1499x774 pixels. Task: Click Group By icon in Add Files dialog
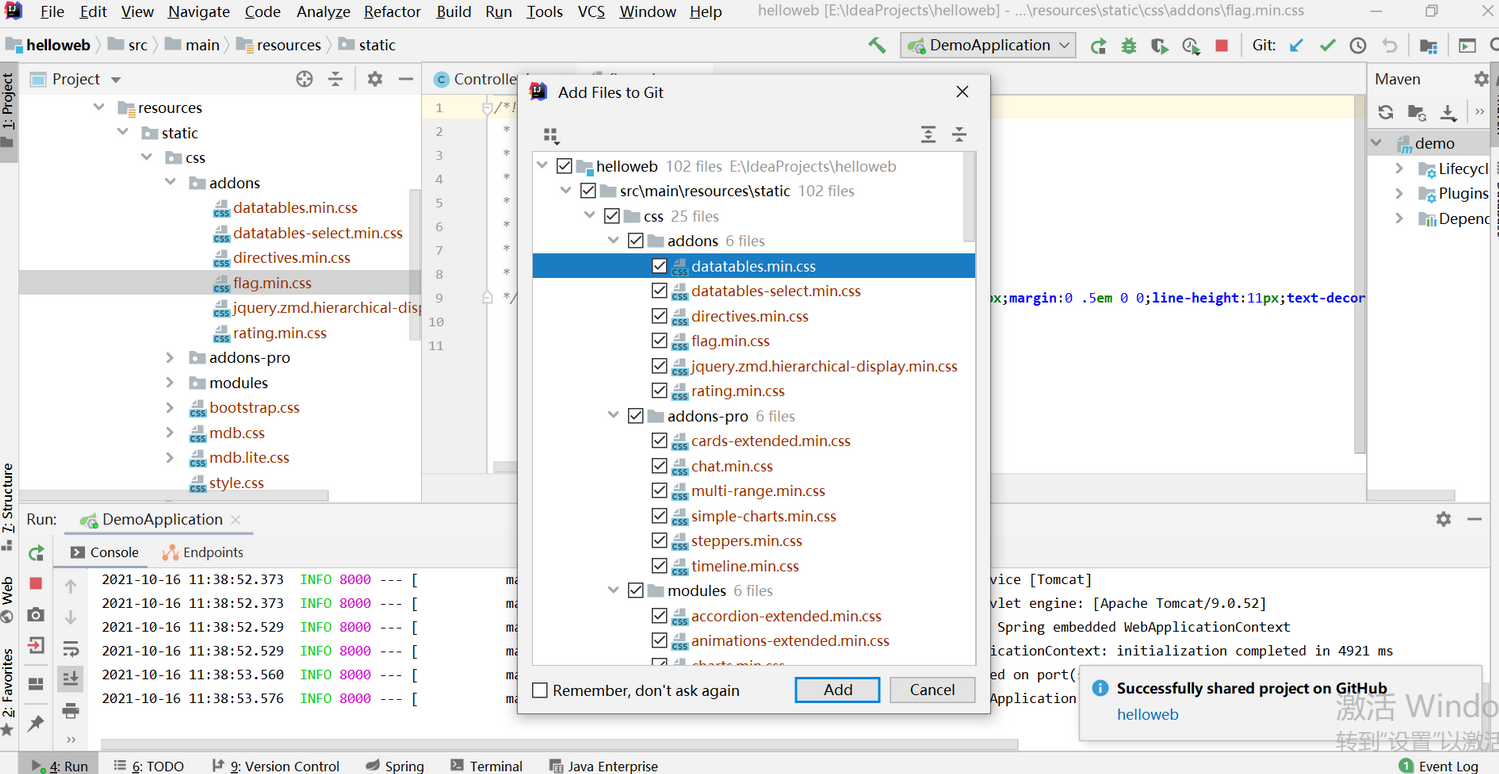551,135
